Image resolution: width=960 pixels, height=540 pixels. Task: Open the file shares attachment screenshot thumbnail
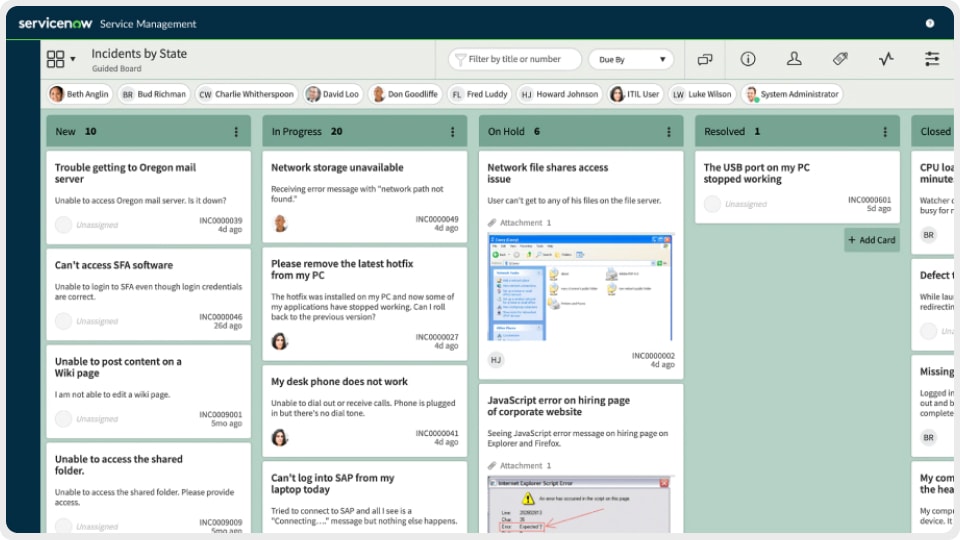[581, 287]
